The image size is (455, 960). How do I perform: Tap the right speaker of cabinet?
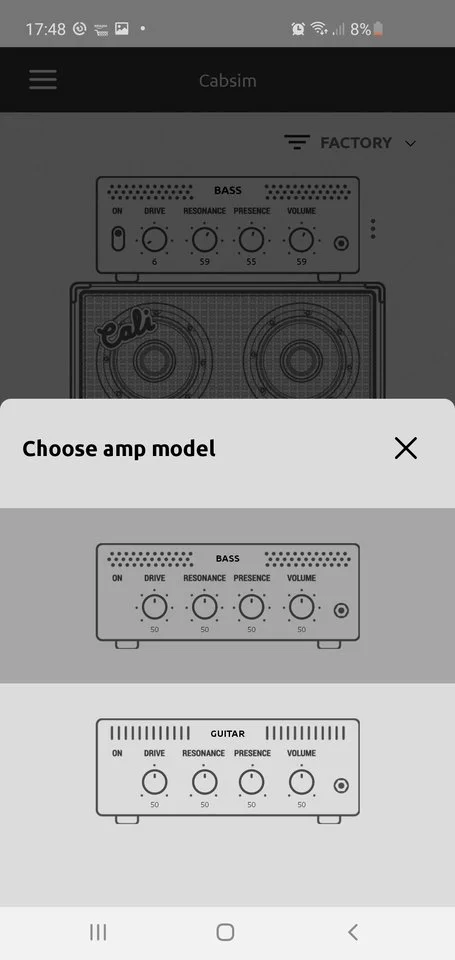[301, 358]
